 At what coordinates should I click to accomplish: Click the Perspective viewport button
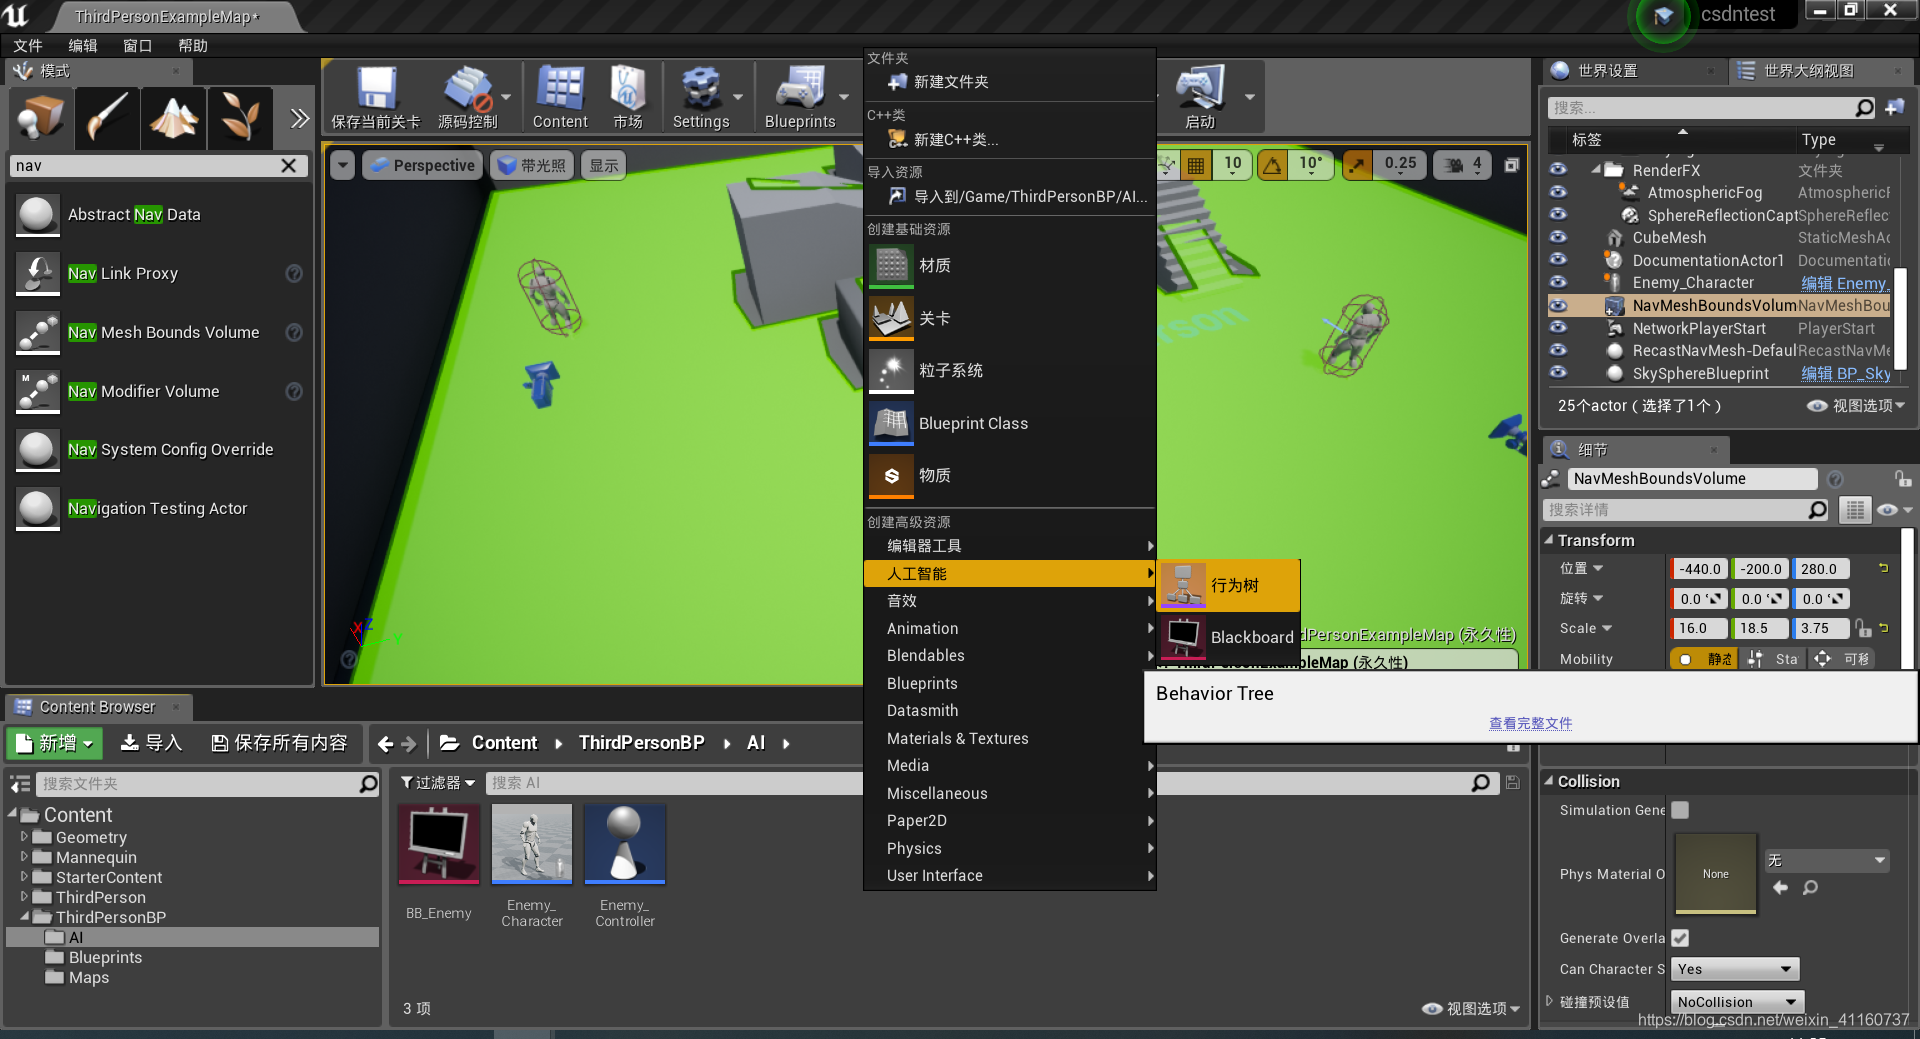pos(422,165)
